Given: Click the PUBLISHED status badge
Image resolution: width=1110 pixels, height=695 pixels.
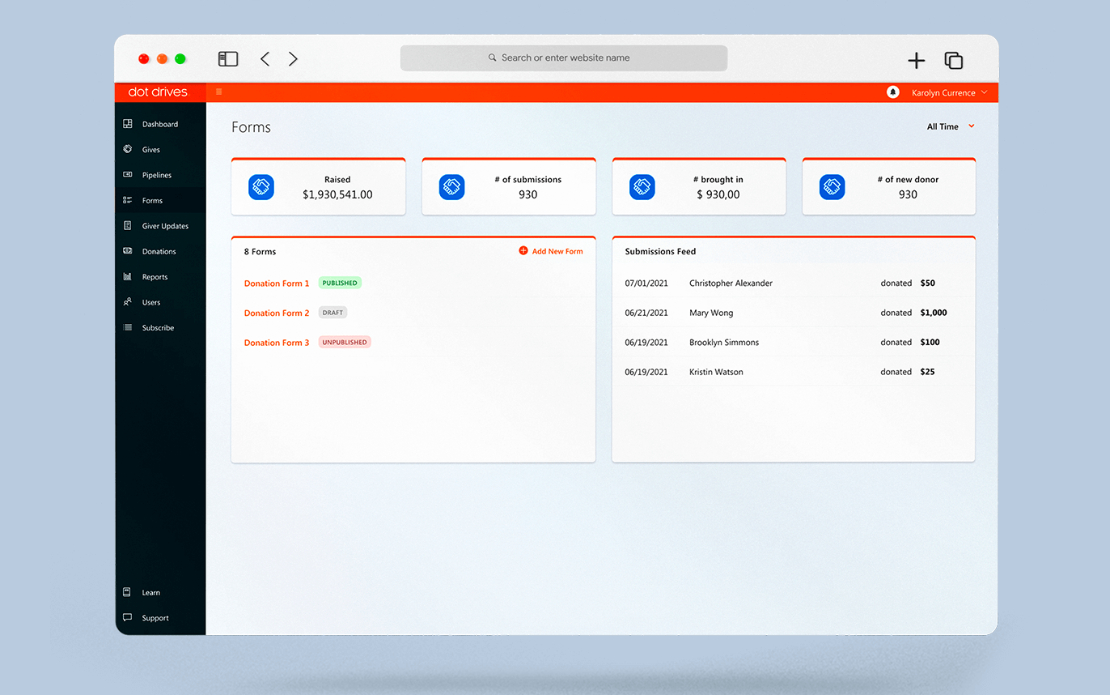Looking at the screenshot, I should tap(340, 282).
